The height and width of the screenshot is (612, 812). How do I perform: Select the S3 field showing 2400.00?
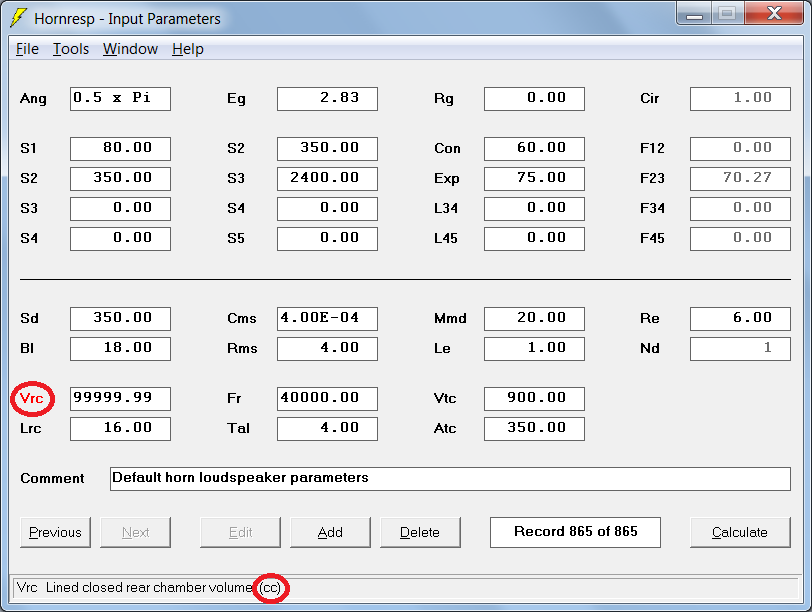point(327,179)
